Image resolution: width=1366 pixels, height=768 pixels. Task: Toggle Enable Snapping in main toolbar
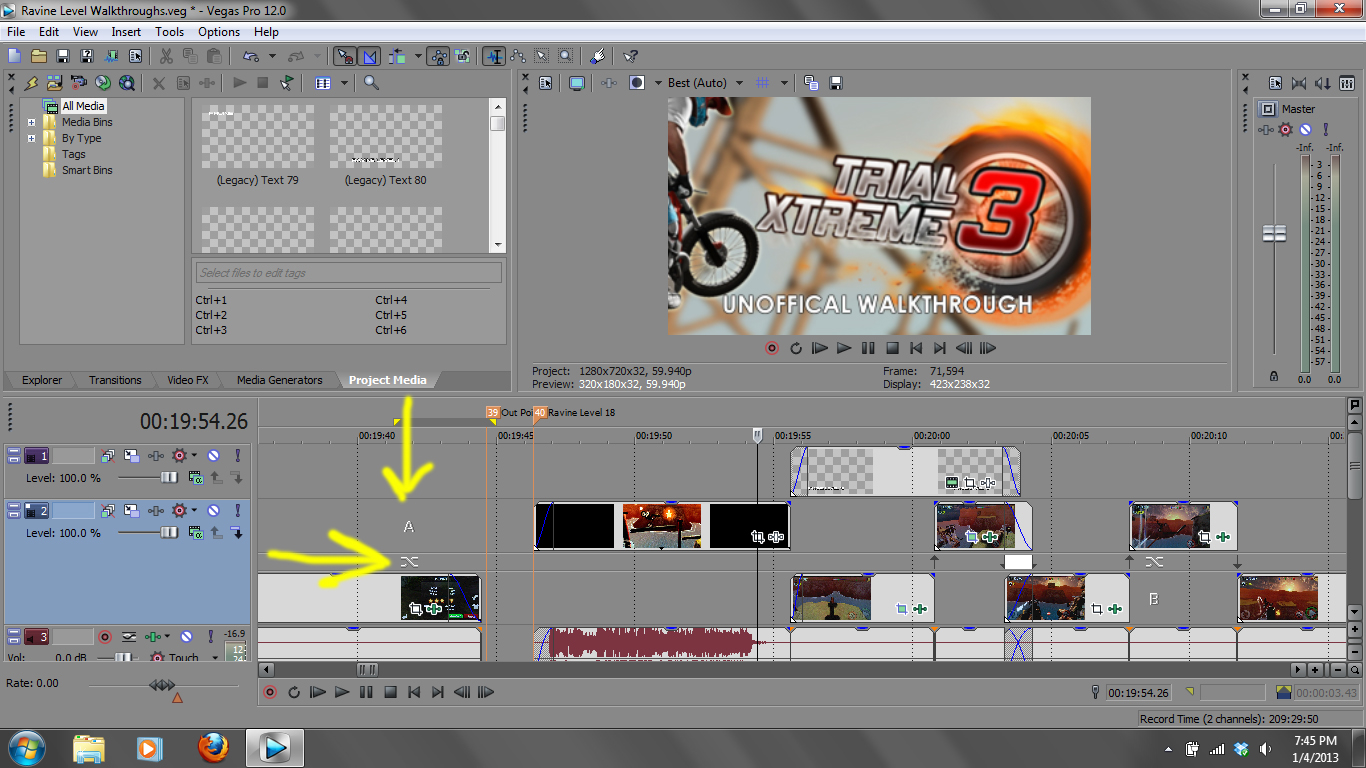point(343,56)
